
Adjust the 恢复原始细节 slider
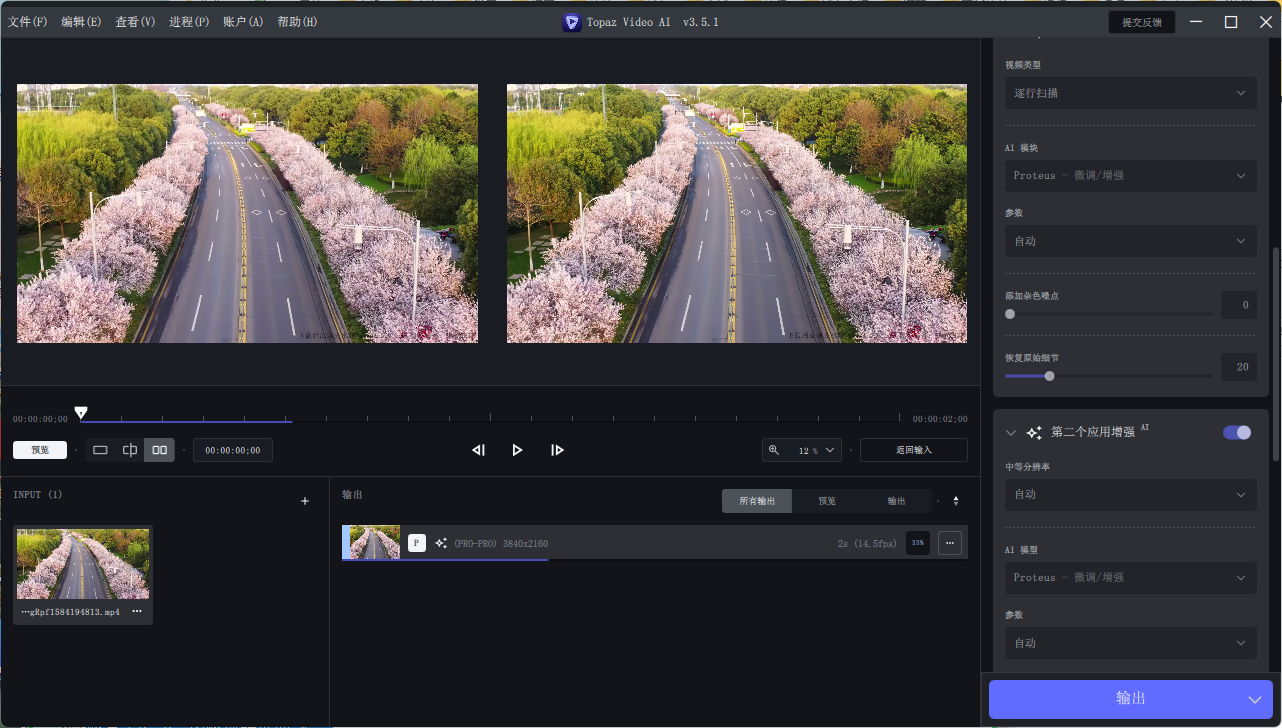tap(1109, 376)
